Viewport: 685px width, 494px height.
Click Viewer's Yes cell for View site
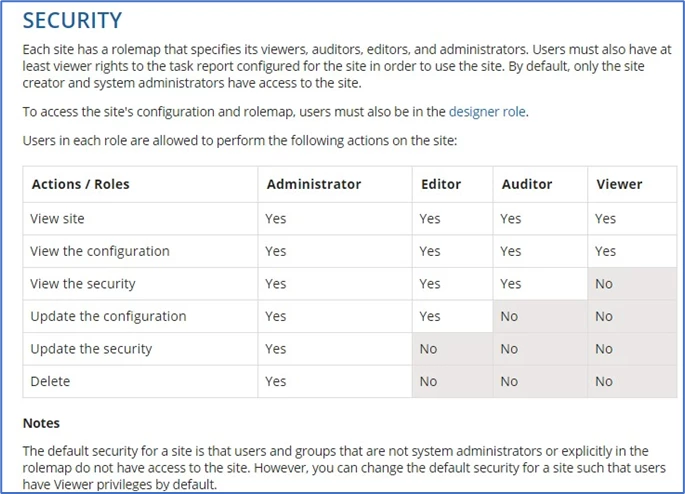point(632,218)
